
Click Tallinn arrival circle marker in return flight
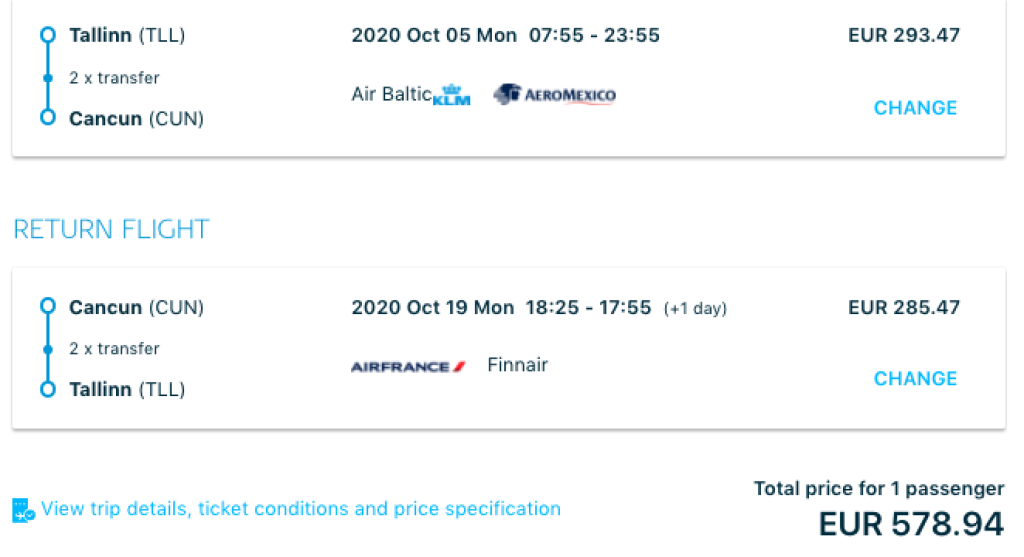47,389
